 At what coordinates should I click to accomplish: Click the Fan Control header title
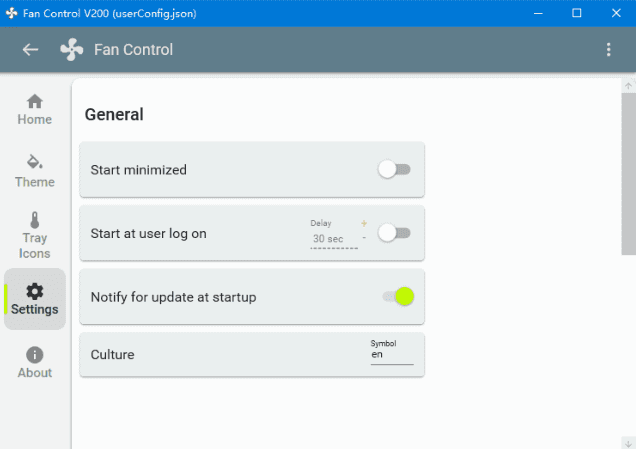[x=133, y=50]
